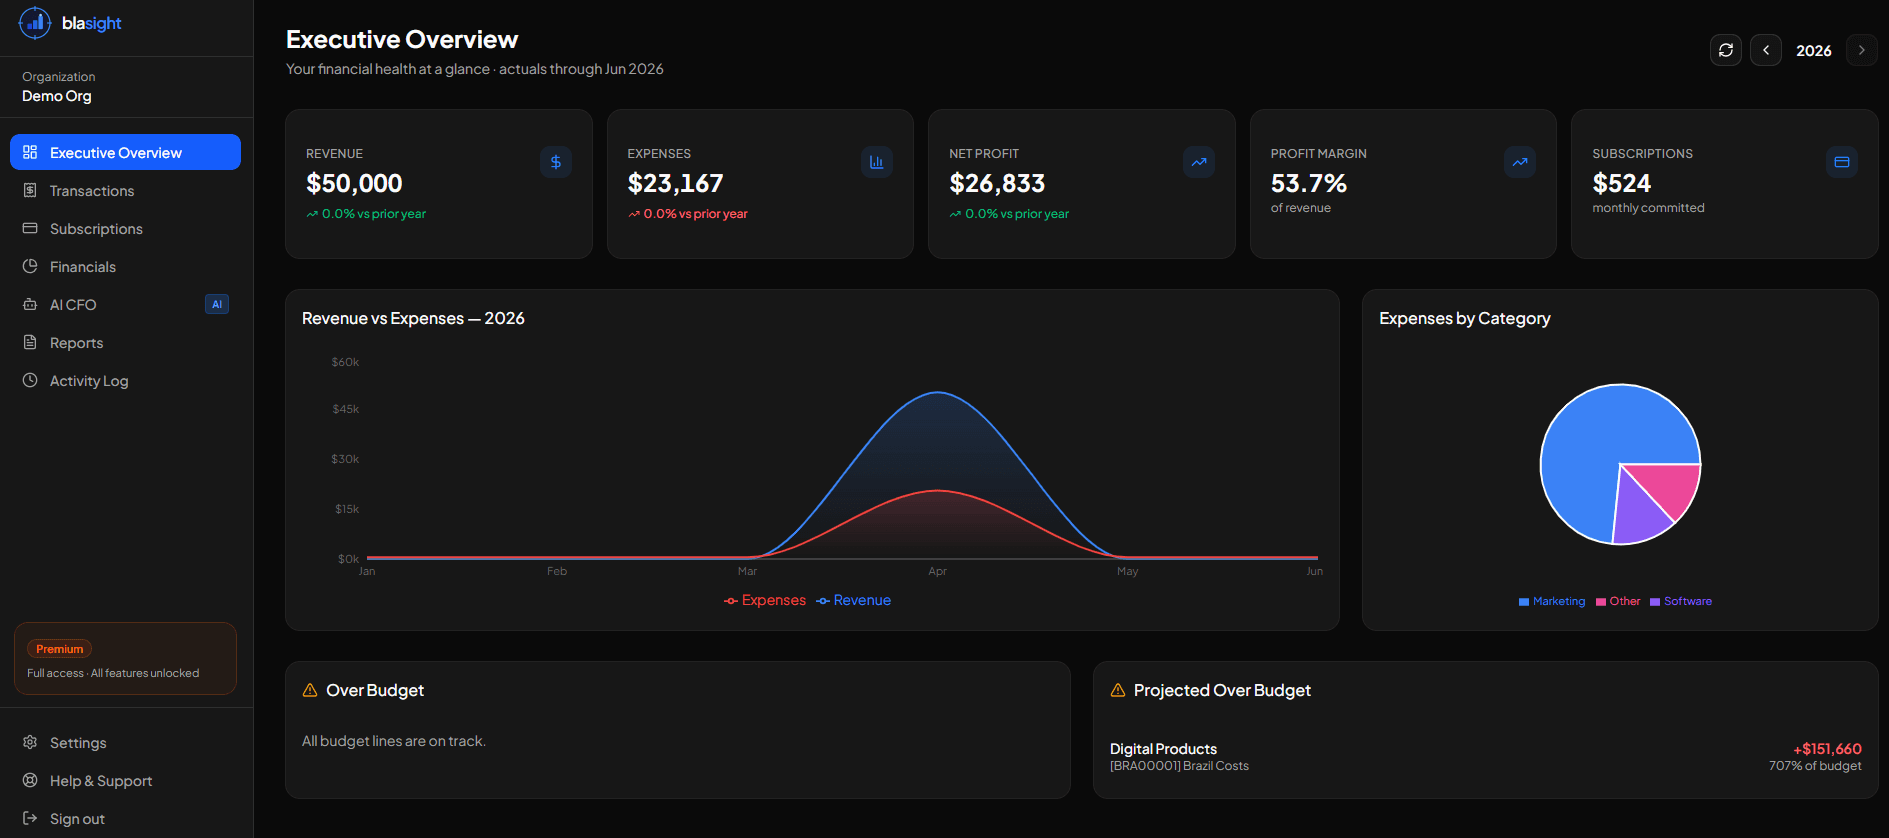
Task: Open the Transactions page
Action: [125, 190]
